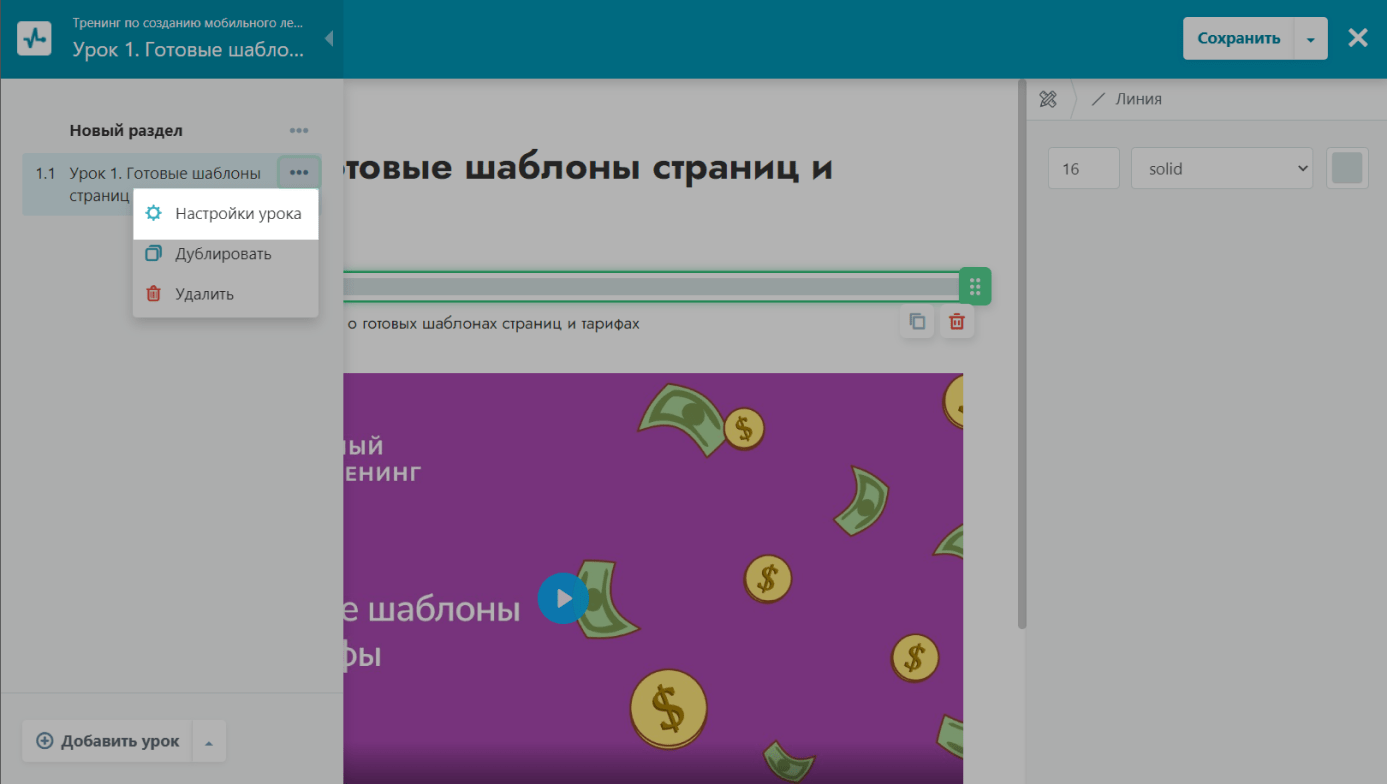Click the design tools icon in breadcrumb
Image resolution: width=1387 pixels, height=784 pixels.
point(1048,99)
